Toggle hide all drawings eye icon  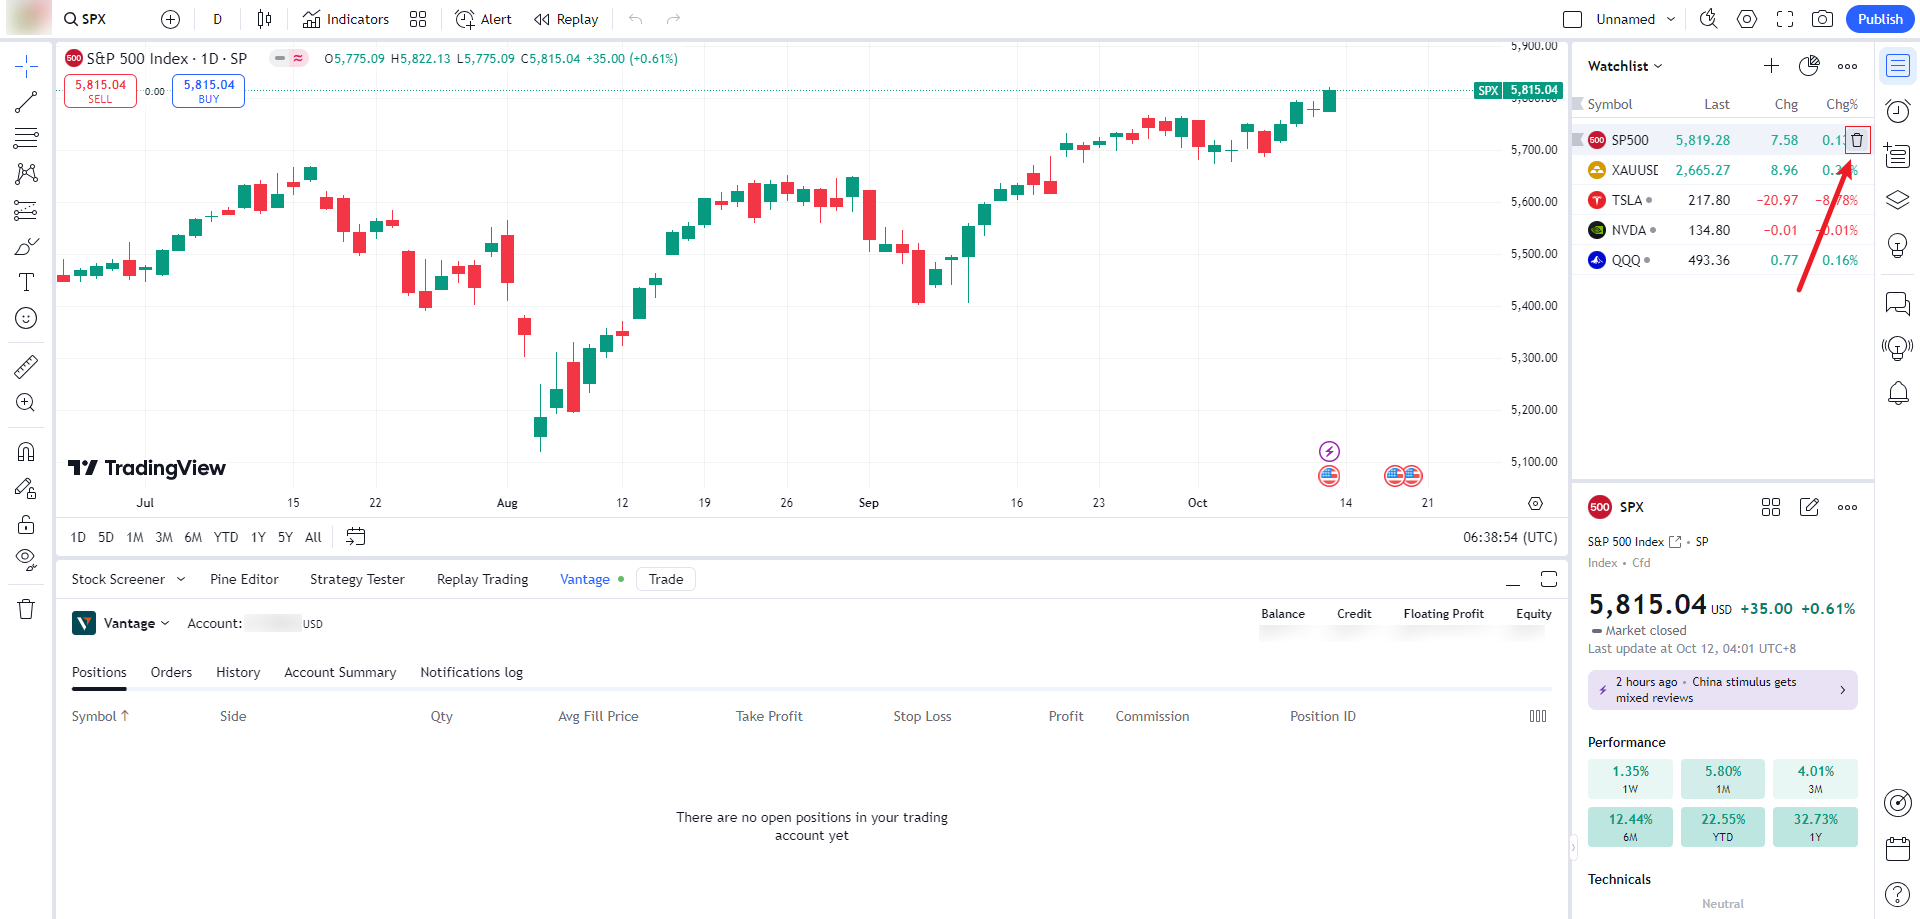(x=26, y=558)
